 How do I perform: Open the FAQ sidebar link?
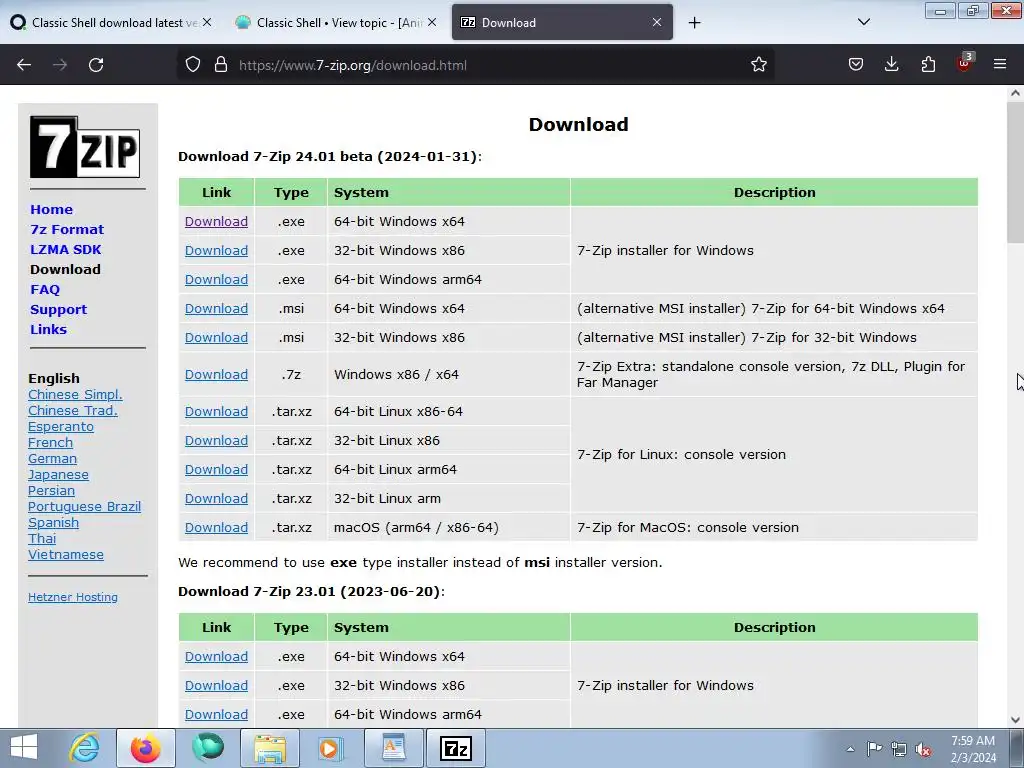[x=45, y=289]
